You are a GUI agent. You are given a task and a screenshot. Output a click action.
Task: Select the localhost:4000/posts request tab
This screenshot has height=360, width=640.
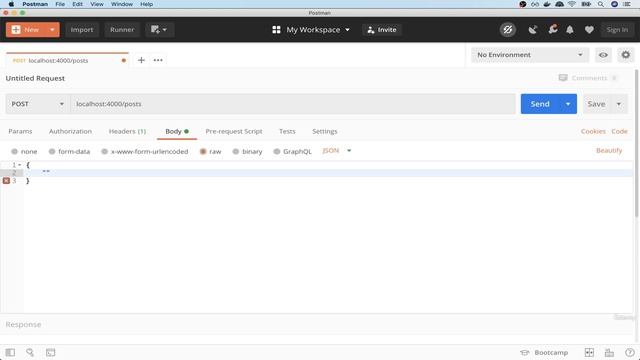[67, 60]
